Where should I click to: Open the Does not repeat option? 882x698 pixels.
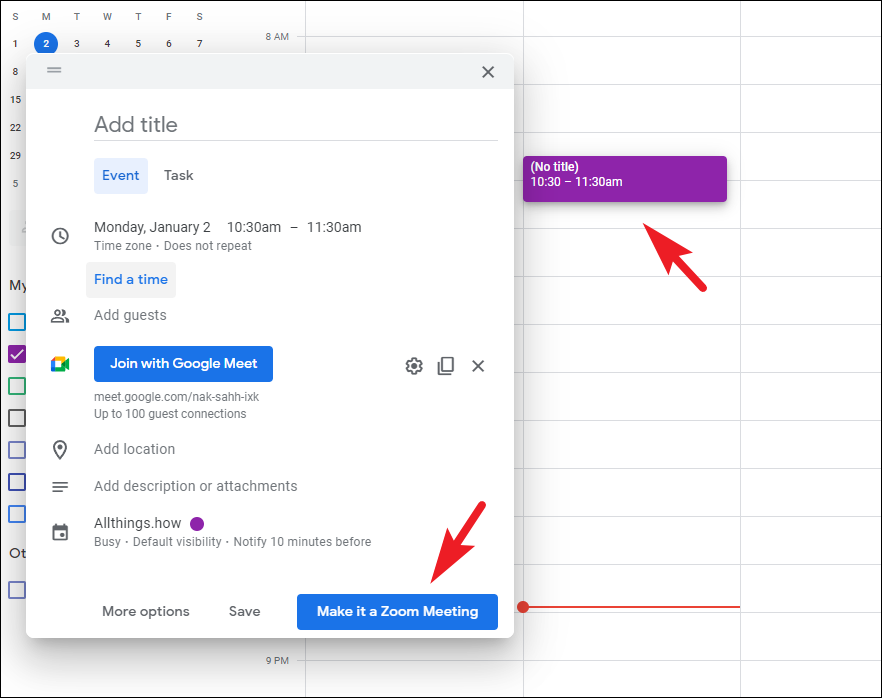pos(208,246)
